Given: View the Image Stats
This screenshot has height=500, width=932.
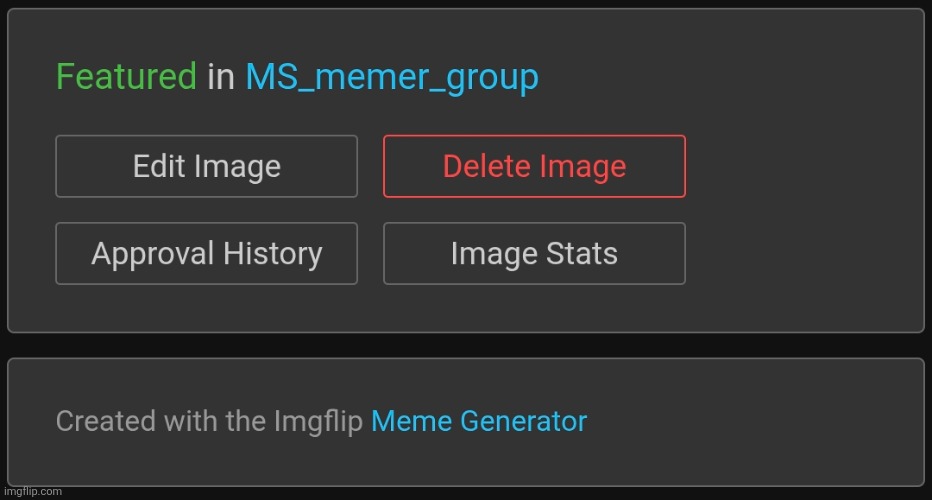Looking at the screenshot, I should point(534,254).
